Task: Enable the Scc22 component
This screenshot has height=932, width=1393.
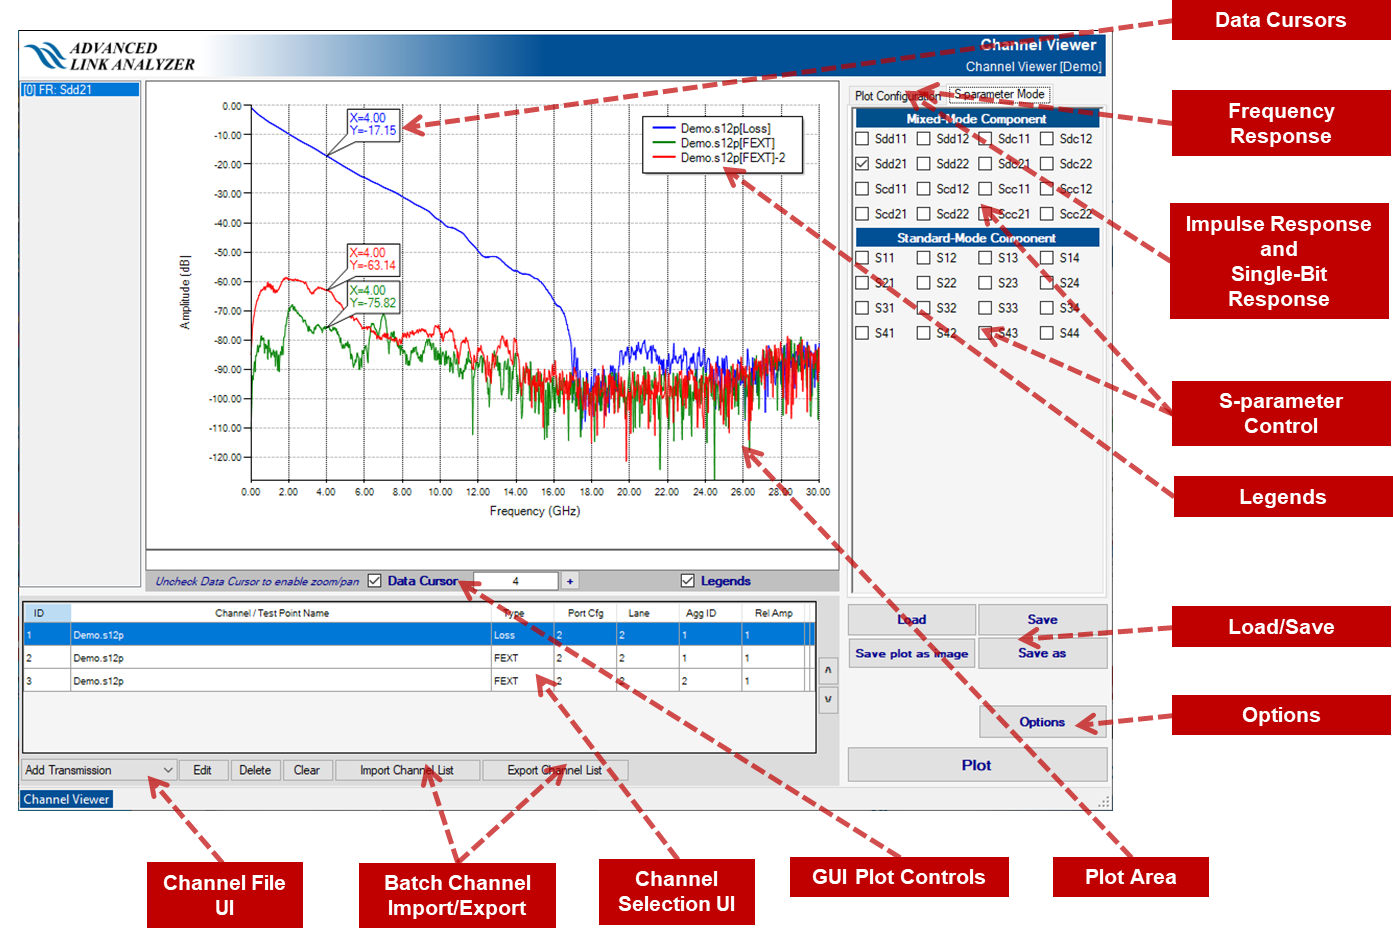Action: (x=1047, y=214)
